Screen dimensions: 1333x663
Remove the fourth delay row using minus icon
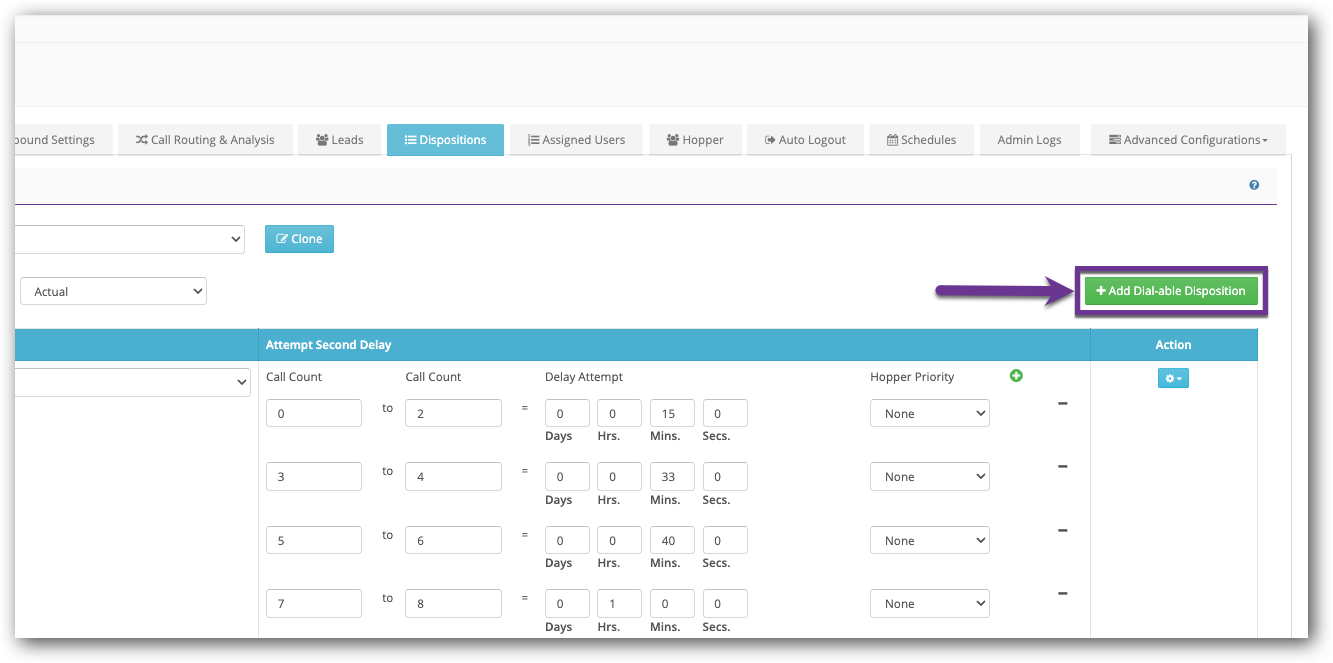tap(1062, 593)
